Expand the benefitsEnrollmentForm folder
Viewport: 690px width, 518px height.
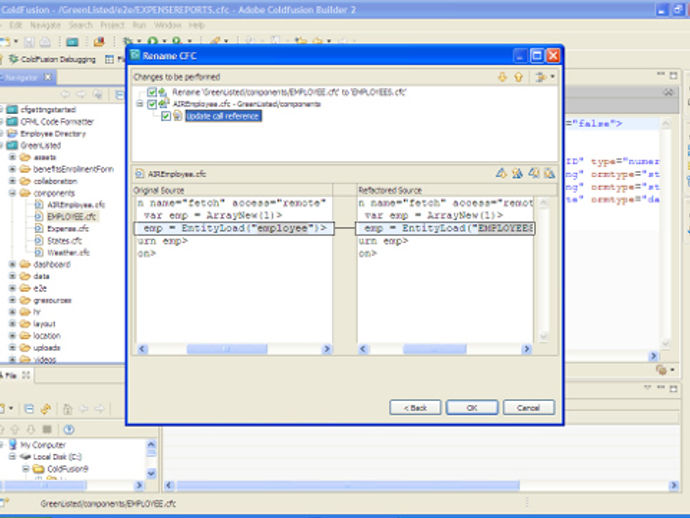tap(12, 169)
